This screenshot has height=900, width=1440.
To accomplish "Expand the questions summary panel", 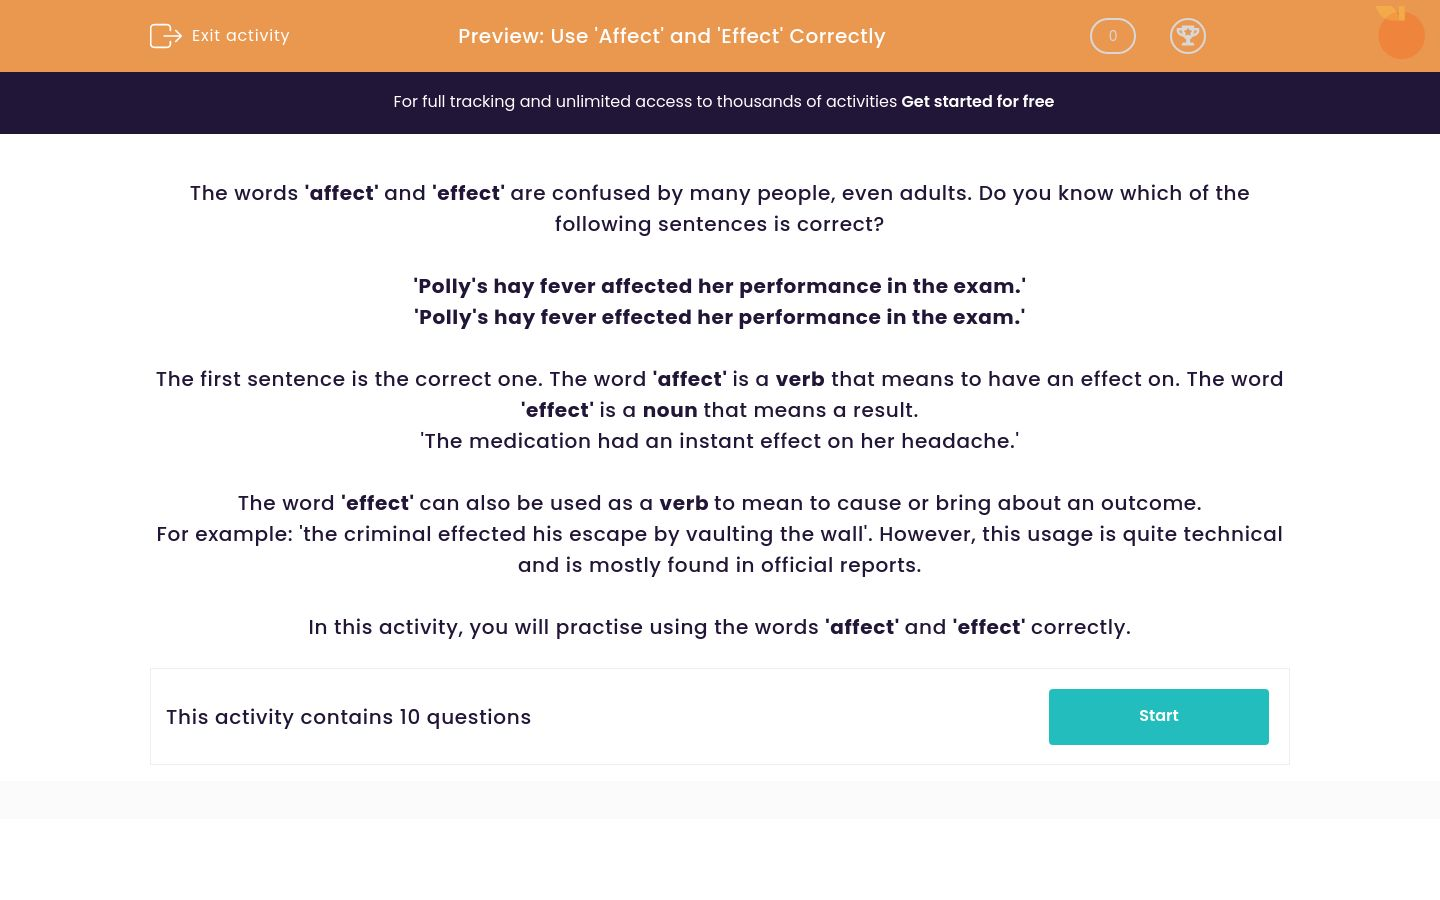I will pyautogui.click(x=720, y=716).
